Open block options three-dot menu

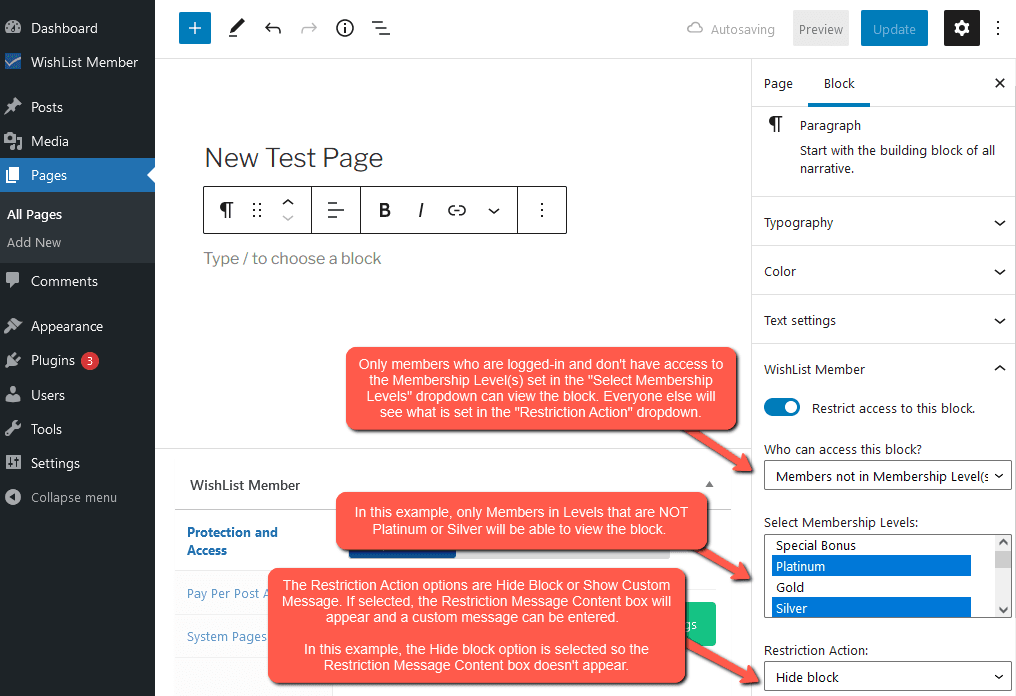[542, 210]
